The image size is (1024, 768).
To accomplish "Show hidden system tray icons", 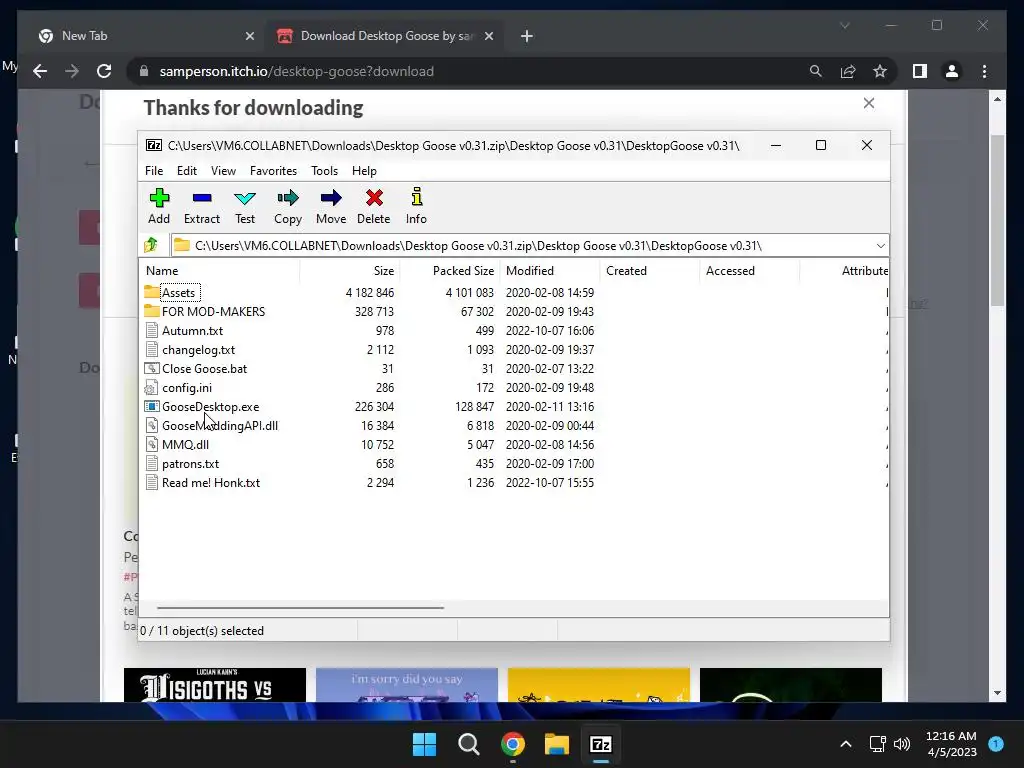I will 846,744.
